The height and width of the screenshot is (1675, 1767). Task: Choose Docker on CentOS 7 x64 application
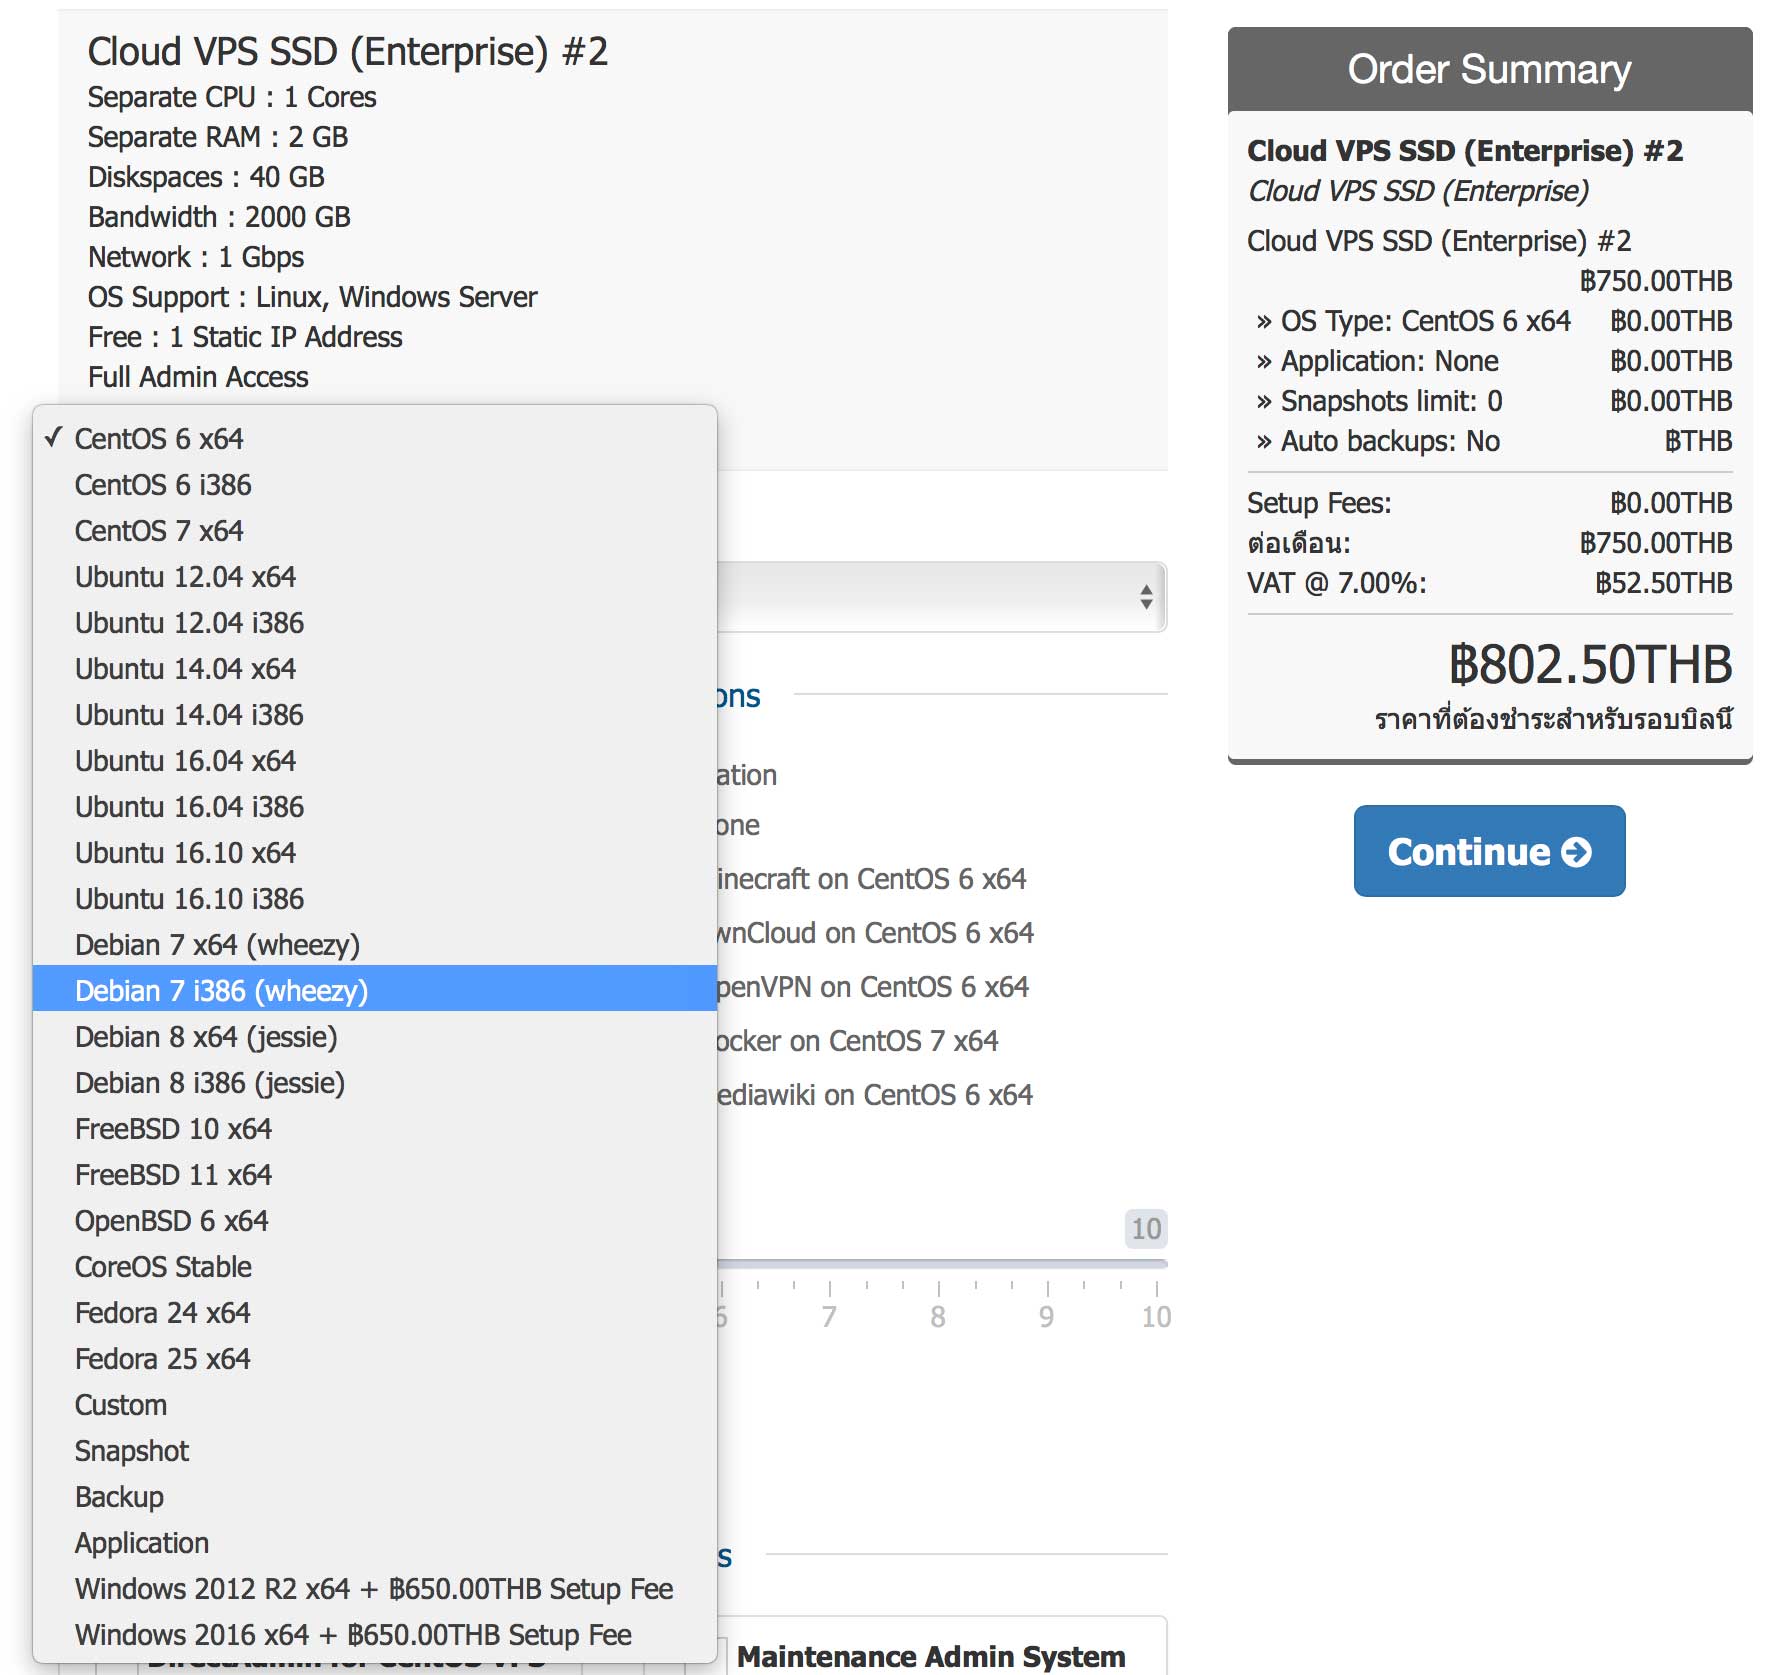click(857, 1041)
